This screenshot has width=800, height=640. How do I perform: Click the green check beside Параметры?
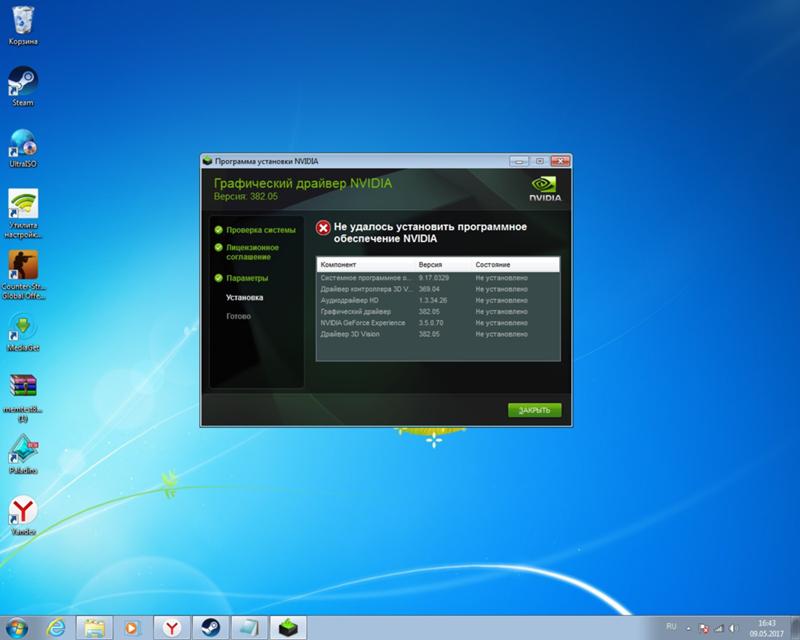click(x=218, y=278)
